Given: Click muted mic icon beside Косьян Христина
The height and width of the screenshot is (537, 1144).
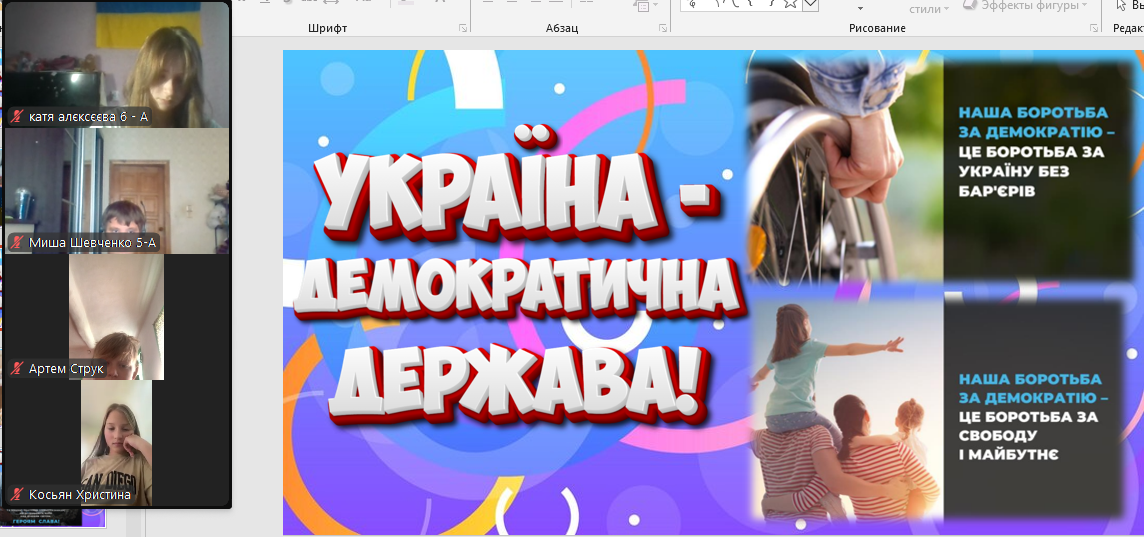Looking at the screenshot, I should coord(18,495).
